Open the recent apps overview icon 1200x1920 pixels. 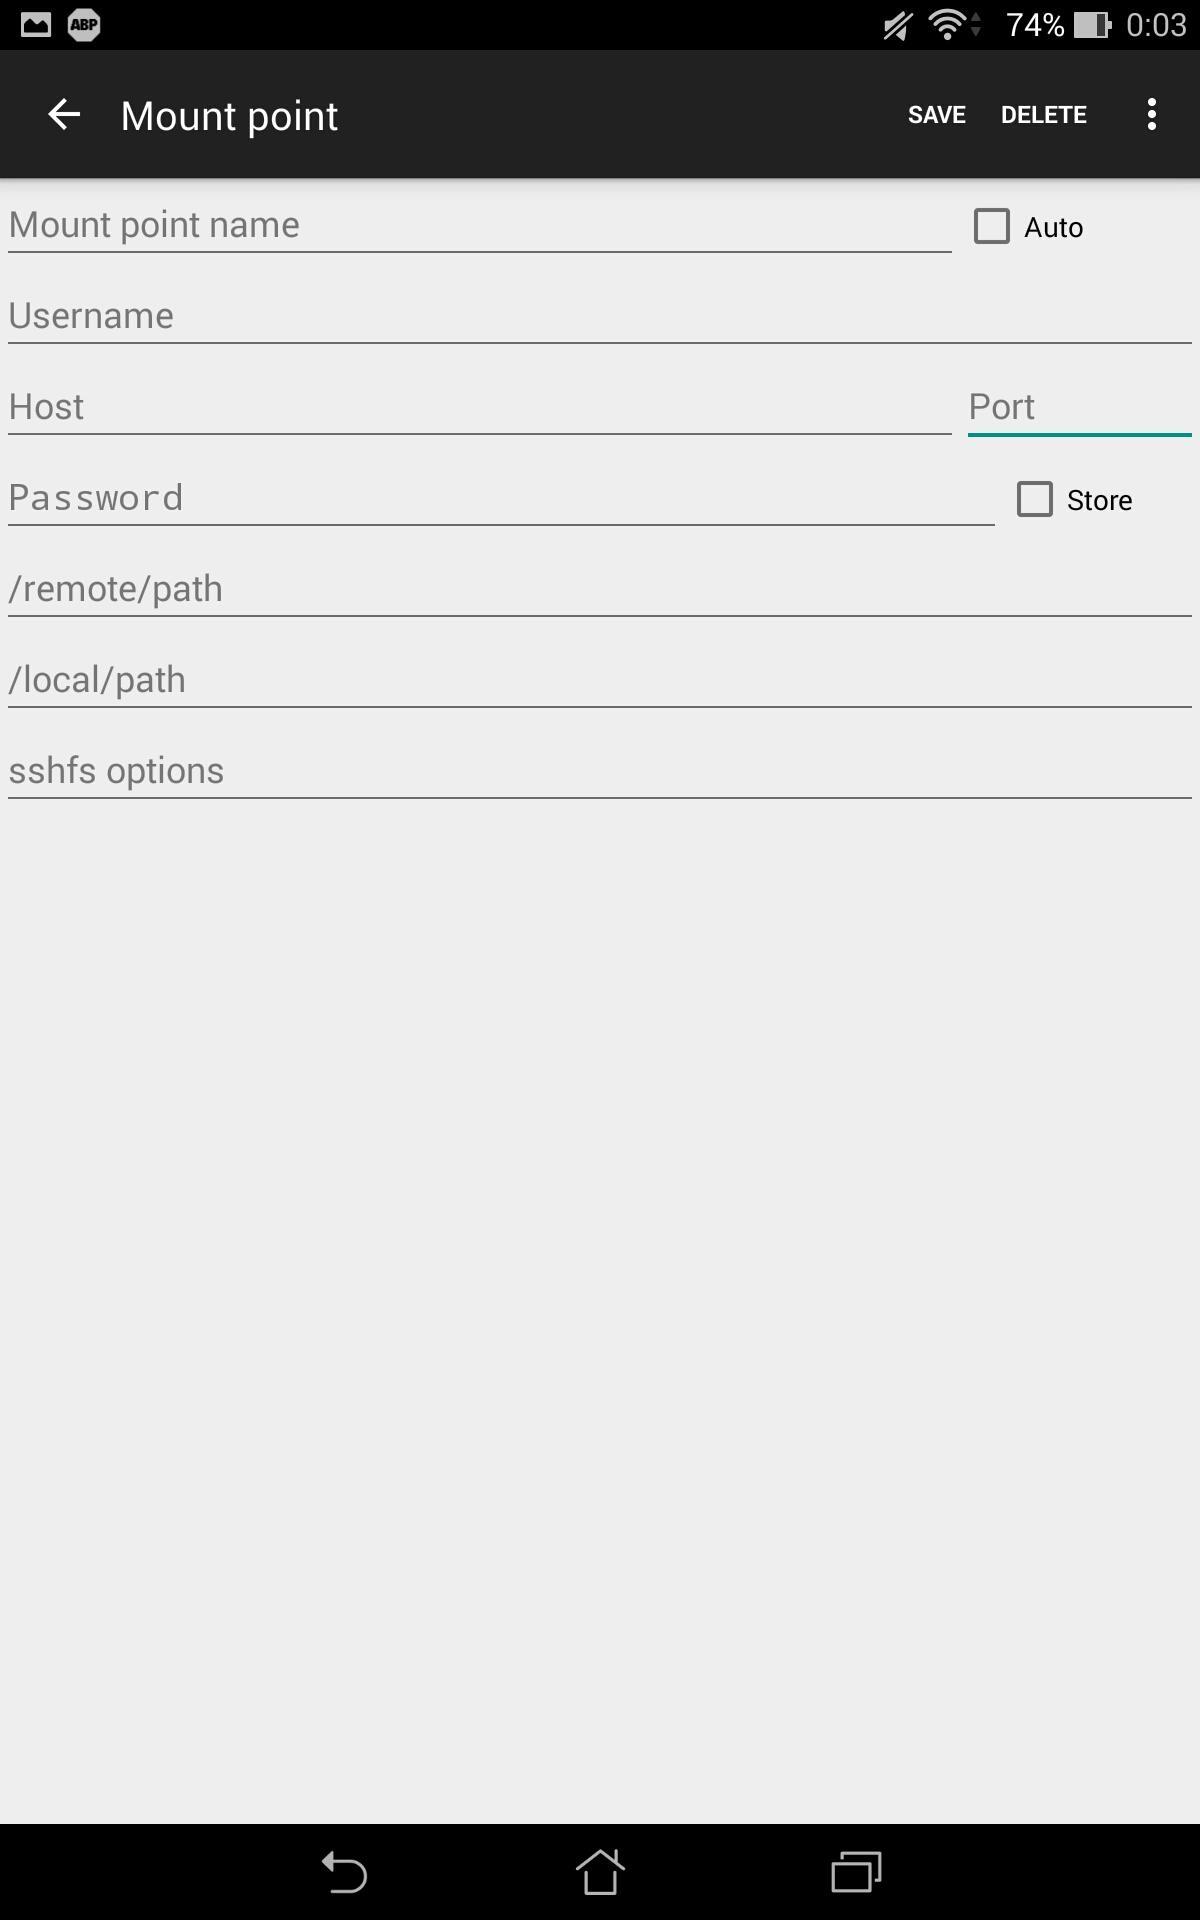(856, 1872)
